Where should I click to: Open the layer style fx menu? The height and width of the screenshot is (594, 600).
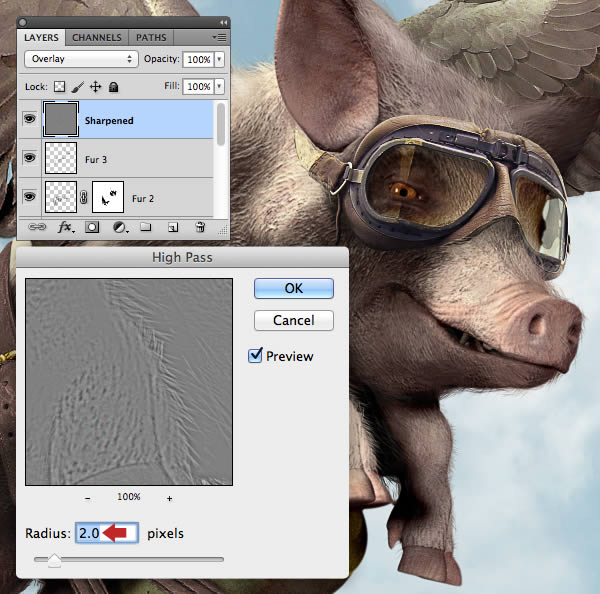tap(66, 227)
